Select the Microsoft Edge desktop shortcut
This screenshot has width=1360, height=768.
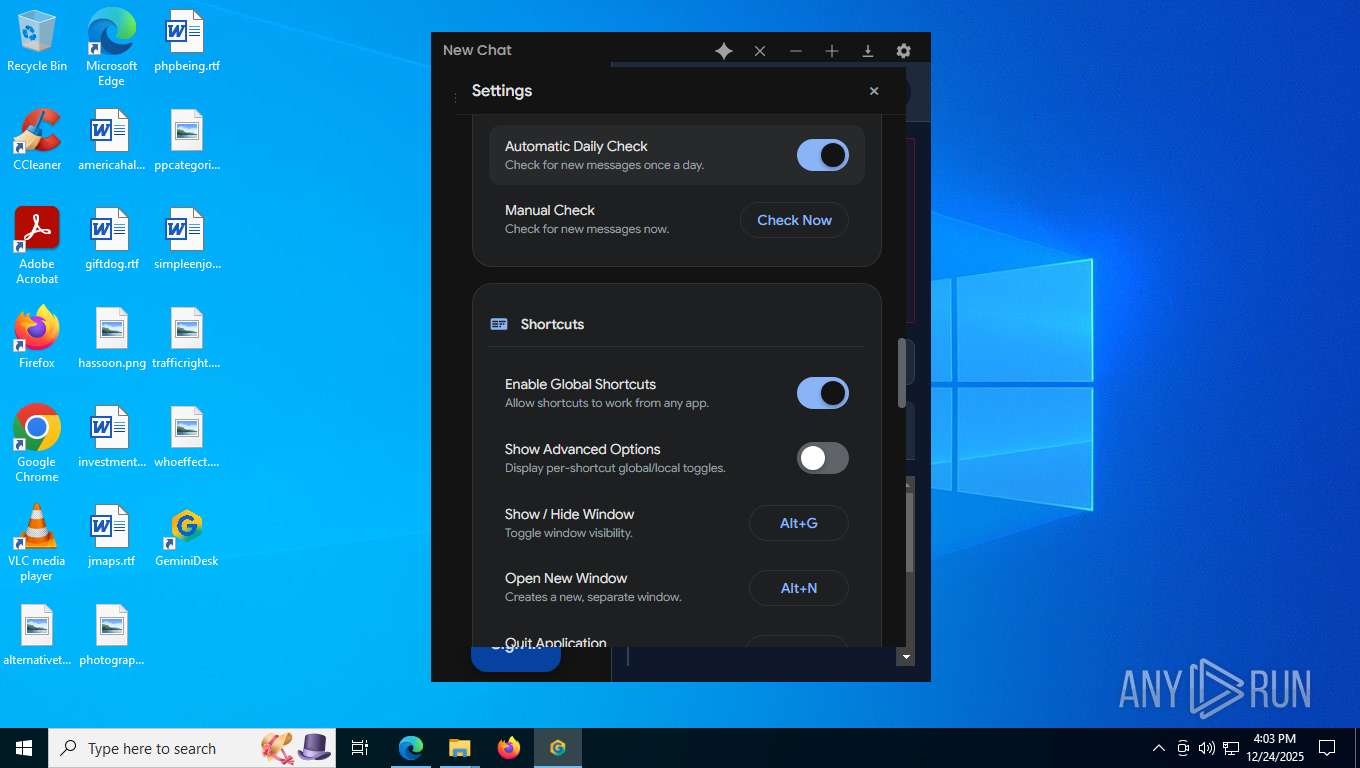(x=111, y=48)
